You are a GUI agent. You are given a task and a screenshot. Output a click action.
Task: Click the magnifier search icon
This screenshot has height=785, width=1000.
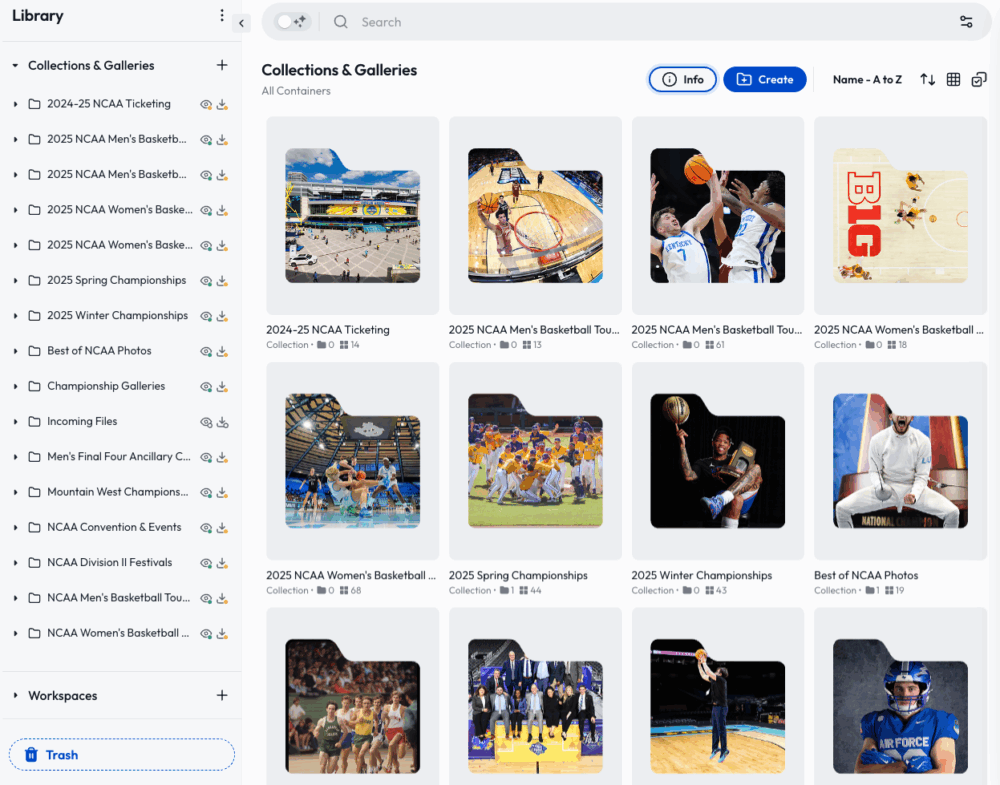341,22
